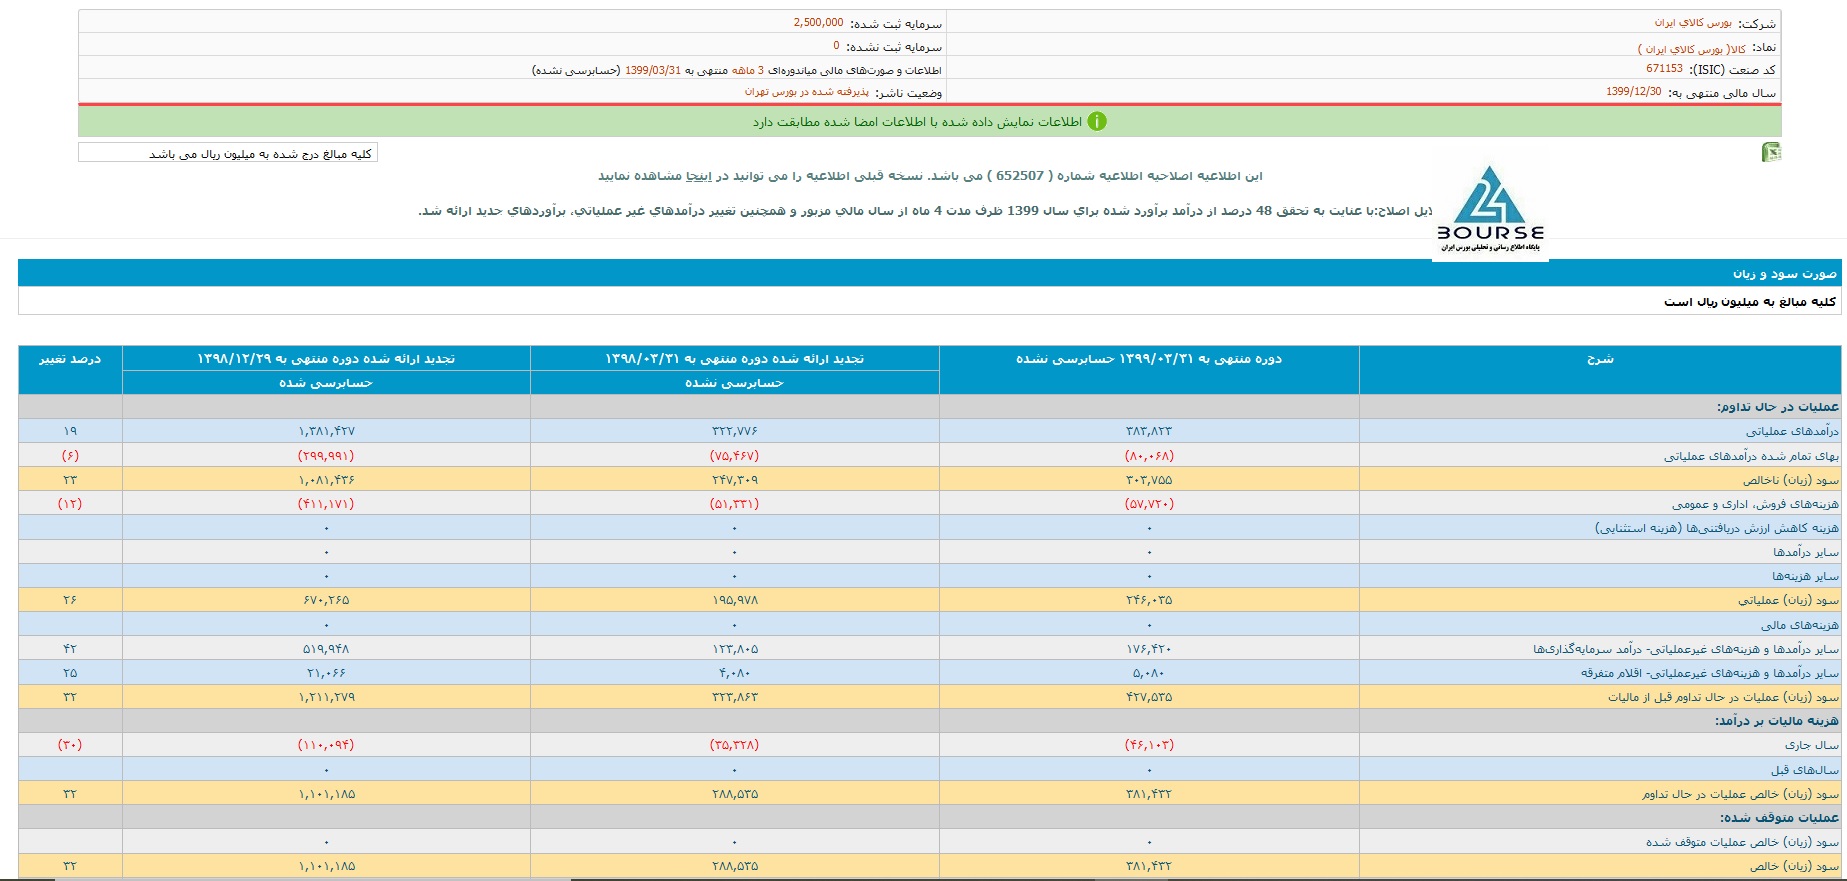Select the 'سال جاری' tax row label
Viewport: 1847px width, 881px height.
(1812, 745)
